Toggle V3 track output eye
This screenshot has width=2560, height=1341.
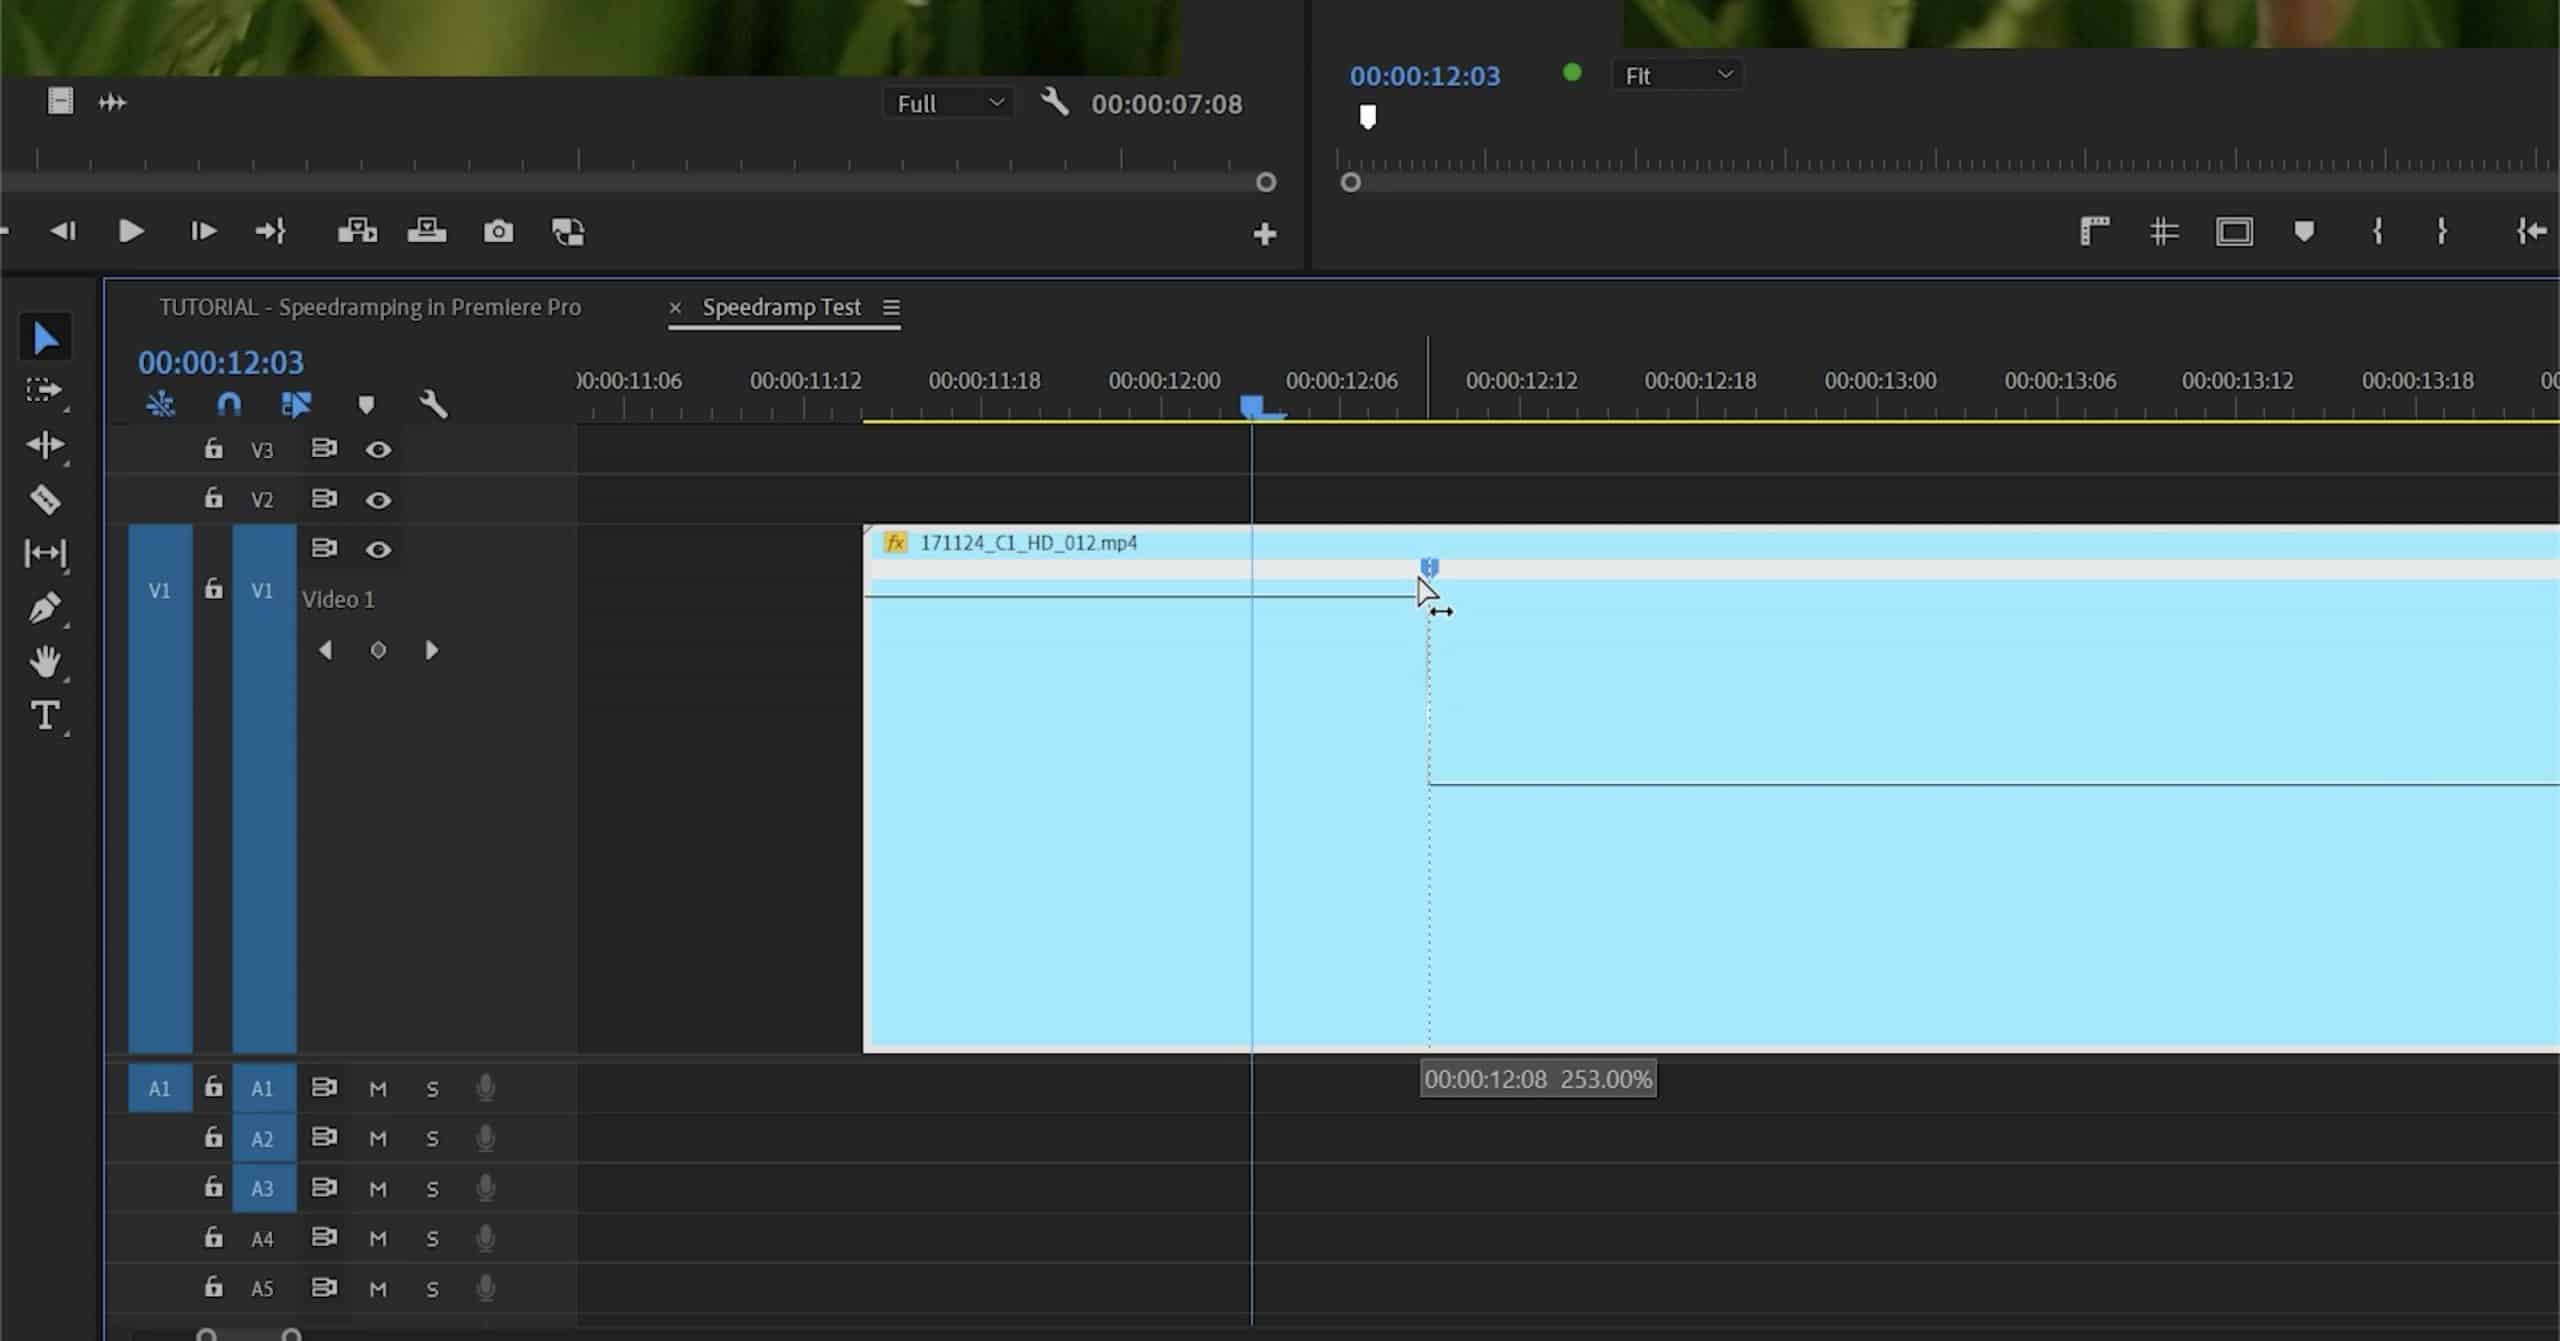tap(378, 450)
